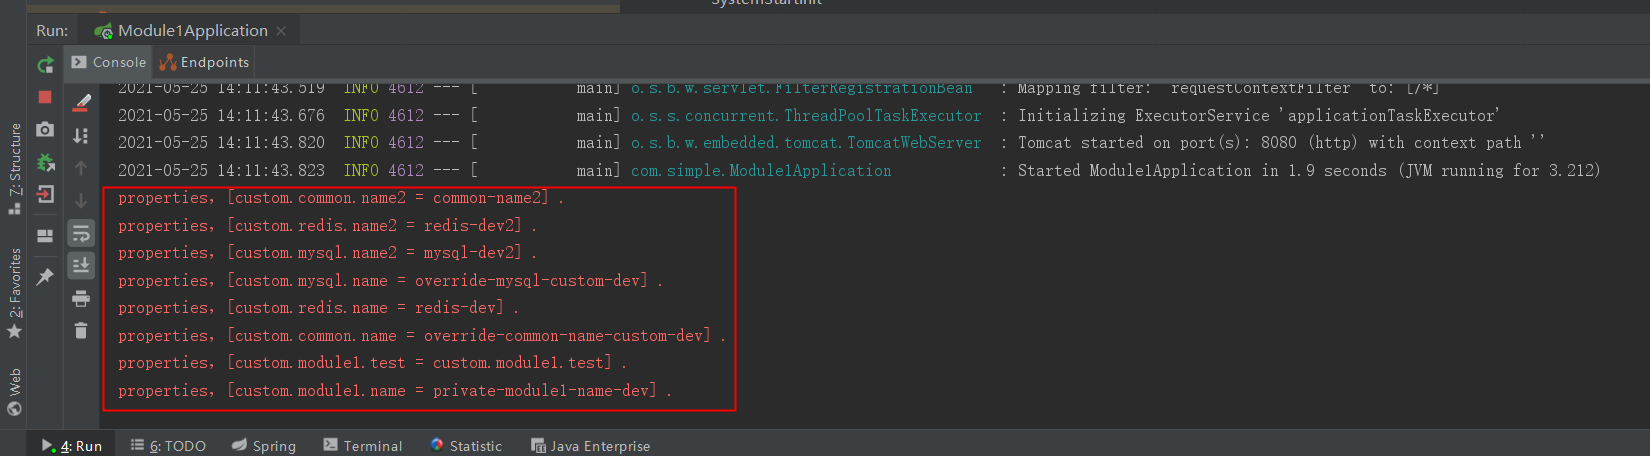Click the custom.redis.name2 = redis-dev2 line
The image size is (1650, 456).
click(327, 226)
